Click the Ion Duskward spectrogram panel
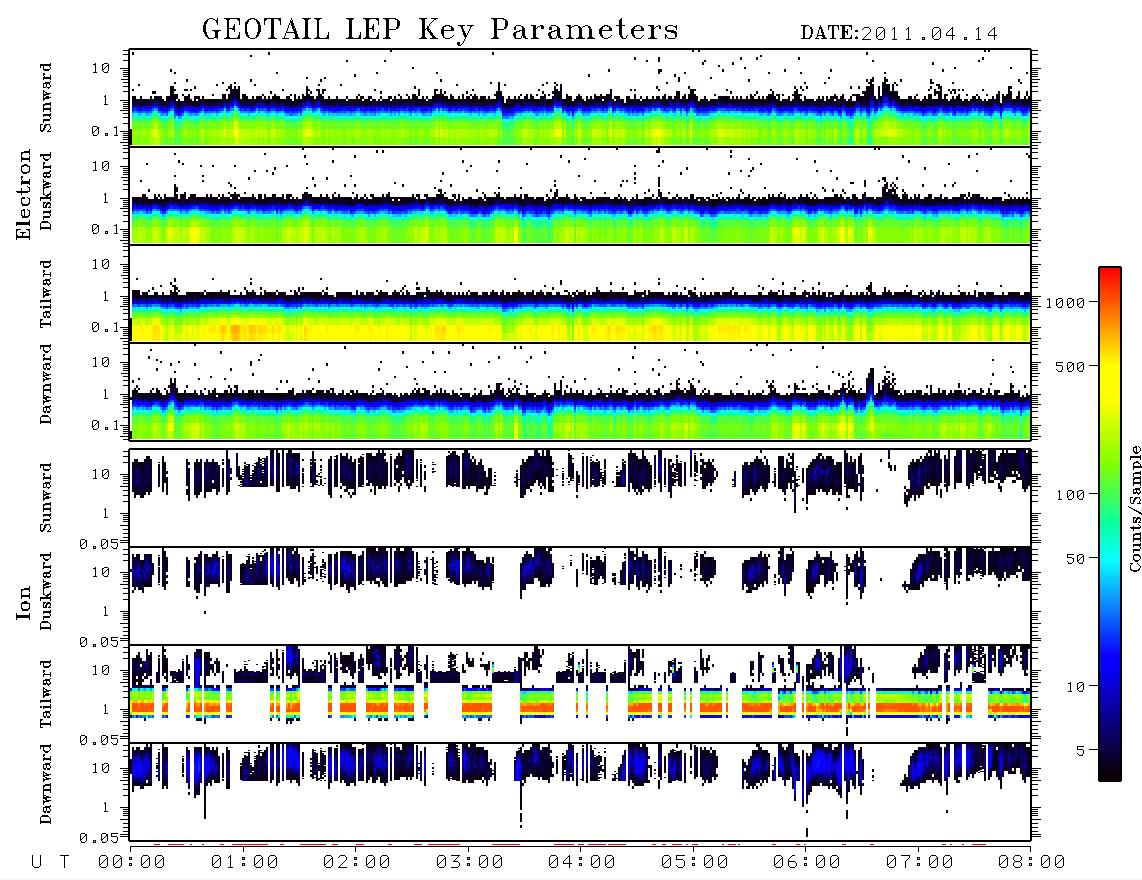 (x=580, y=596)
